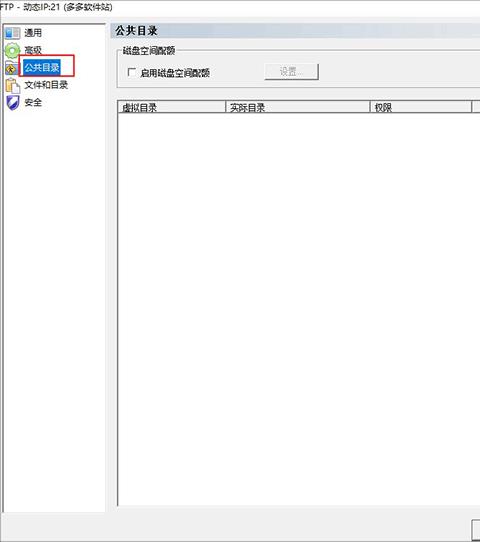The image size is (480, 542).
Task: Open the 文件和目录 settings page
Action: [x=46, y=85]
